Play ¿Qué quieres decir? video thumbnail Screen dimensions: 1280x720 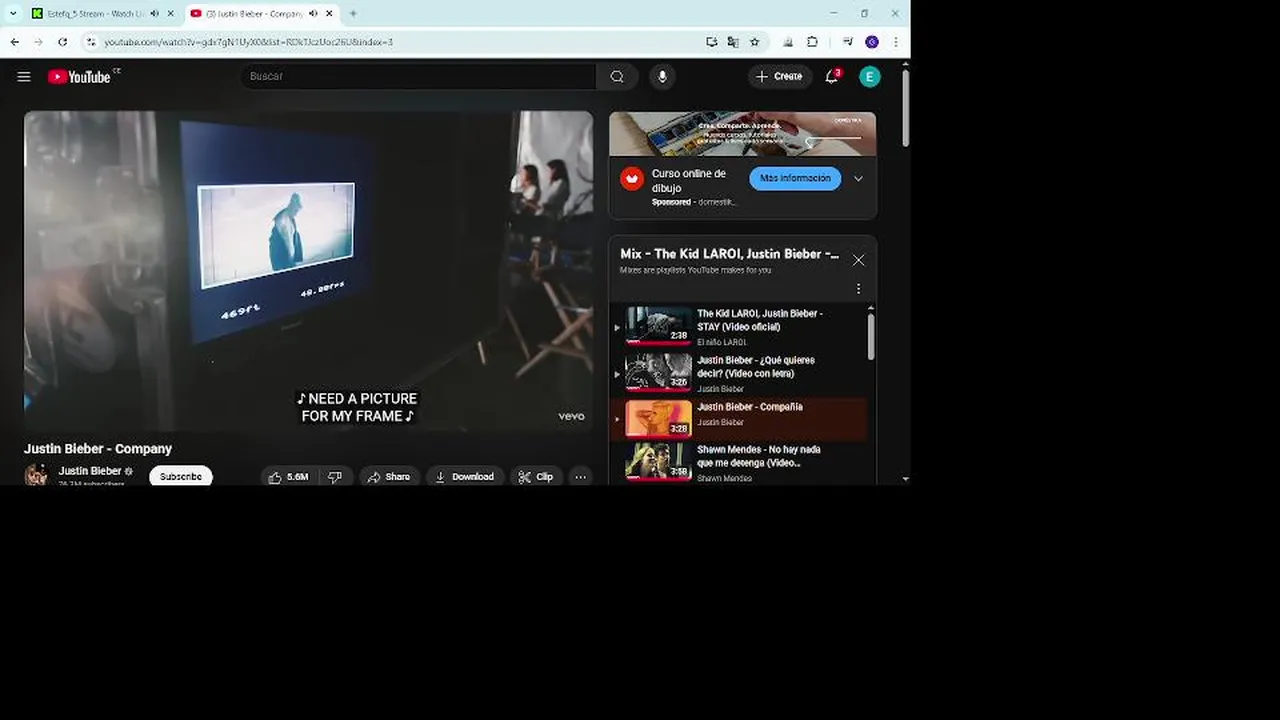click(658, 372)
